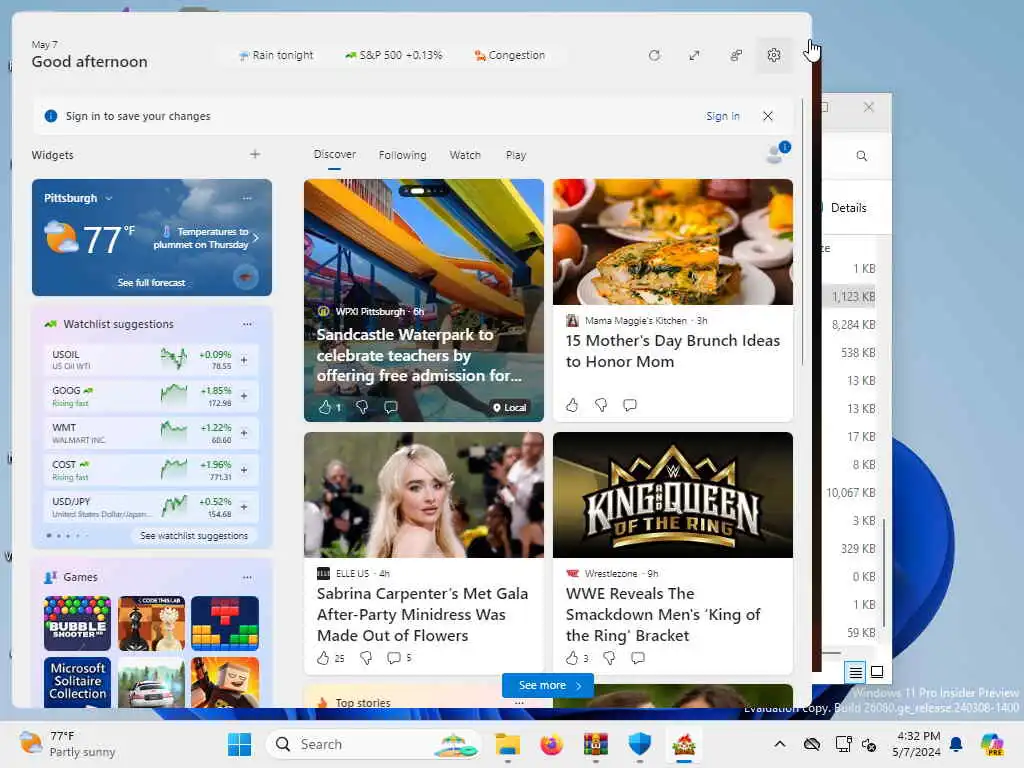Viewport: 1024px width, 768px height.
Task: Comment on Mother's Day Brunch article
Action: (x=630, y=405)
